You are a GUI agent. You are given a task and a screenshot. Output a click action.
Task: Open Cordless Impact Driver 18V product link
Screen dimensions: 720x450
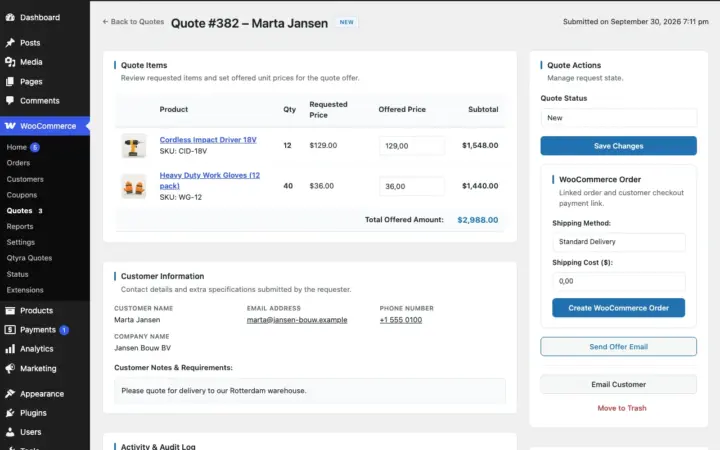tap(208, 140)
